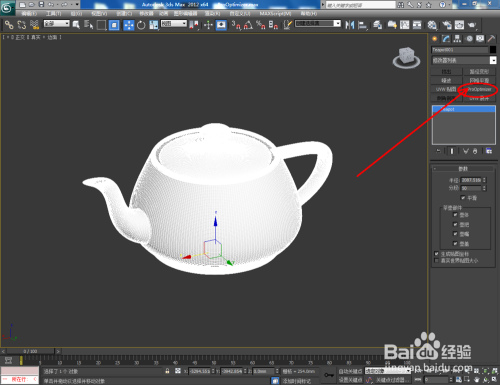Toggle the 生成贴图坐标 checkbox
This screenshot has width=500, height=385.
tap(436, 254)
